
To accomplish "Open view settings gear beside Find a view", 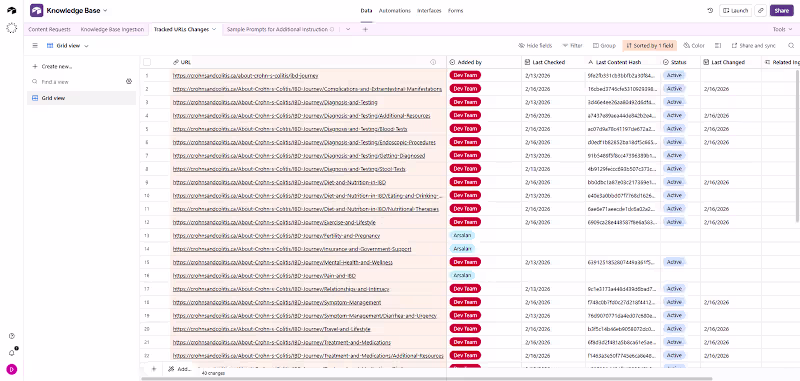I will pos(129,82).
